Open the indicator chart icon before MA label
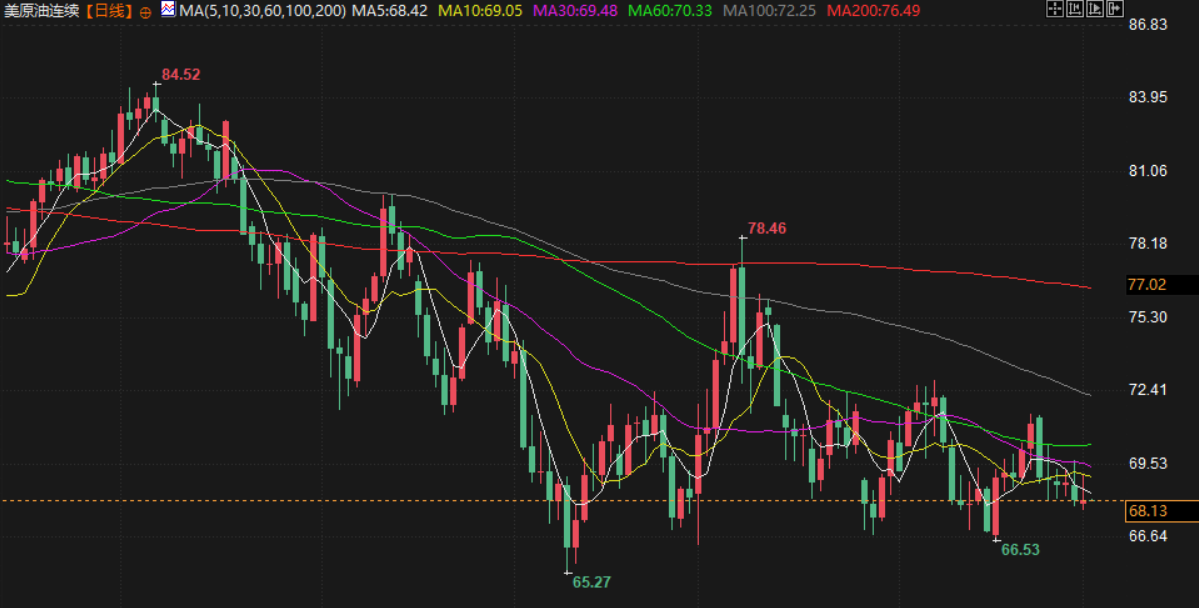This screenshot has width=1199, height=608. 168,10
